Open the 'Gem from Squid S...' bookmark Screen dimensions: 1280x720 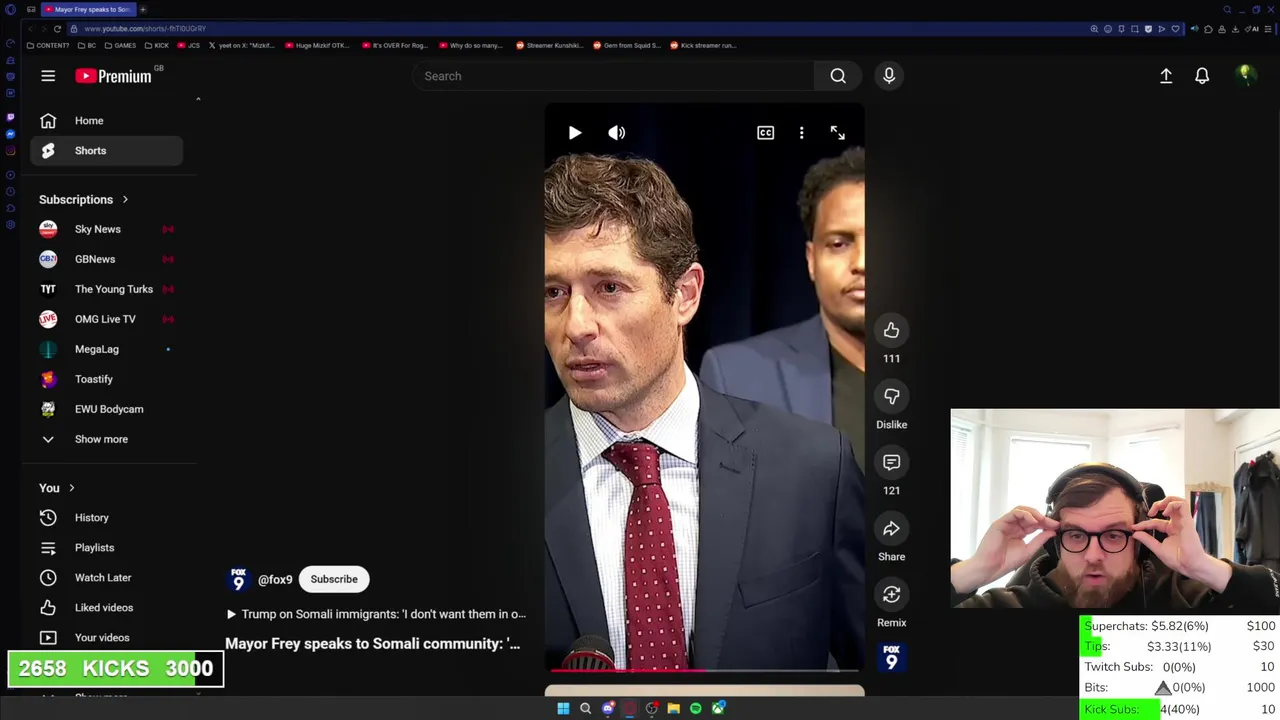coord(629,45)
